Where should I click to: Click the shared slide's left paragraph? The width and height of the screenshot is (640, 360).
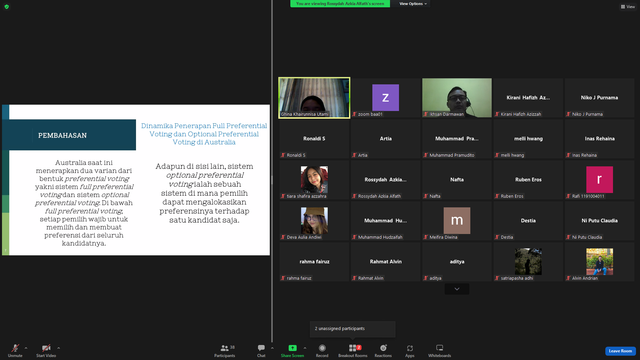pyautogui.click(x=84, y=203)
